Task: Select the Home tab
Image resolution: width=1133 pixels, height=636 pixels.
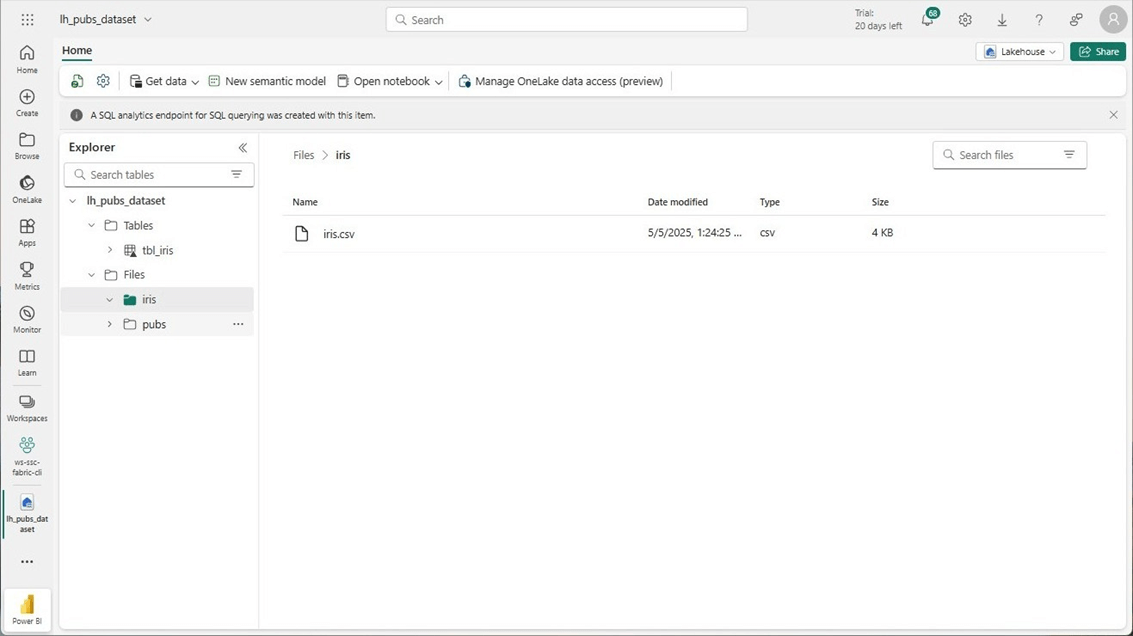Action: pos(77,51)
